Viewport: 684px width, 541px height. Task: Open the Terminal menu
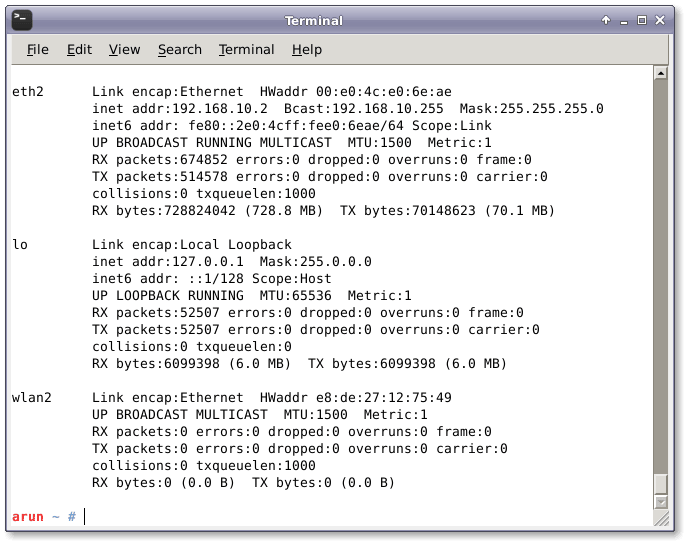[x=246, y=50]
